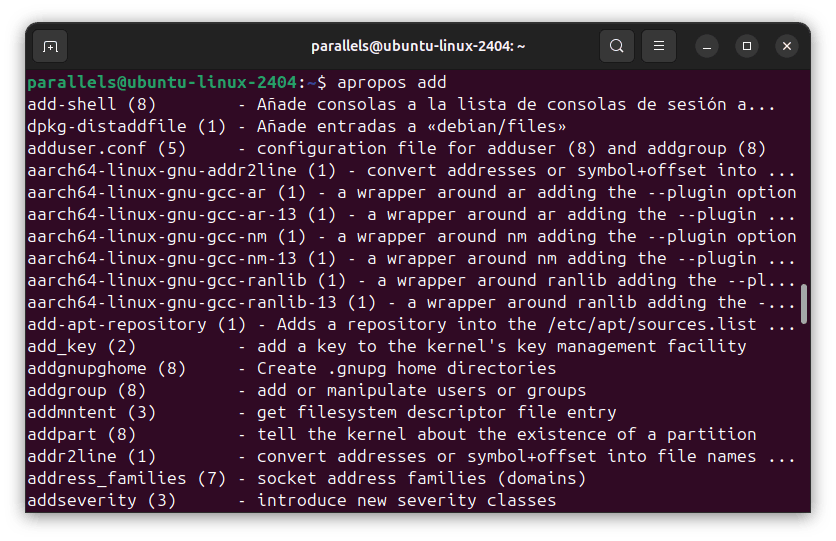Image resolution: width=836 pixels, height=541 pixels.
Task: Click the terminal scrollbar thumb
Action: [x=804, y=304]
